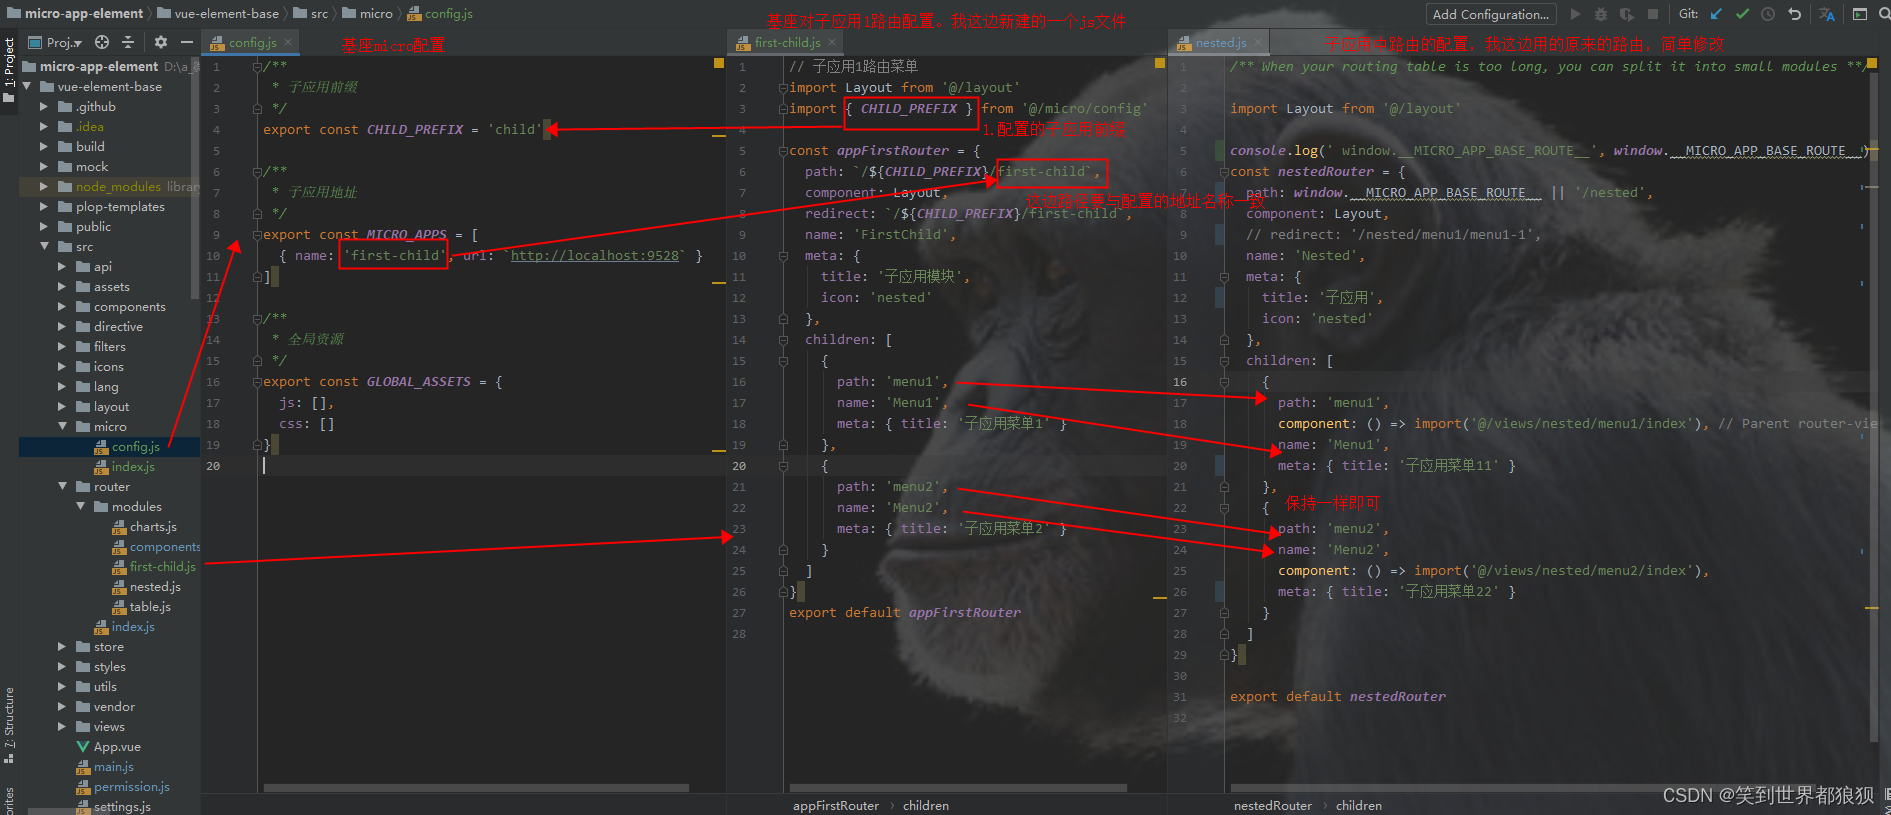The width and height of the screenshot is (1891, 815).
Task: Click the Translate icon in toolbar
Action: pyautogui.click(x=1827, y=14)
